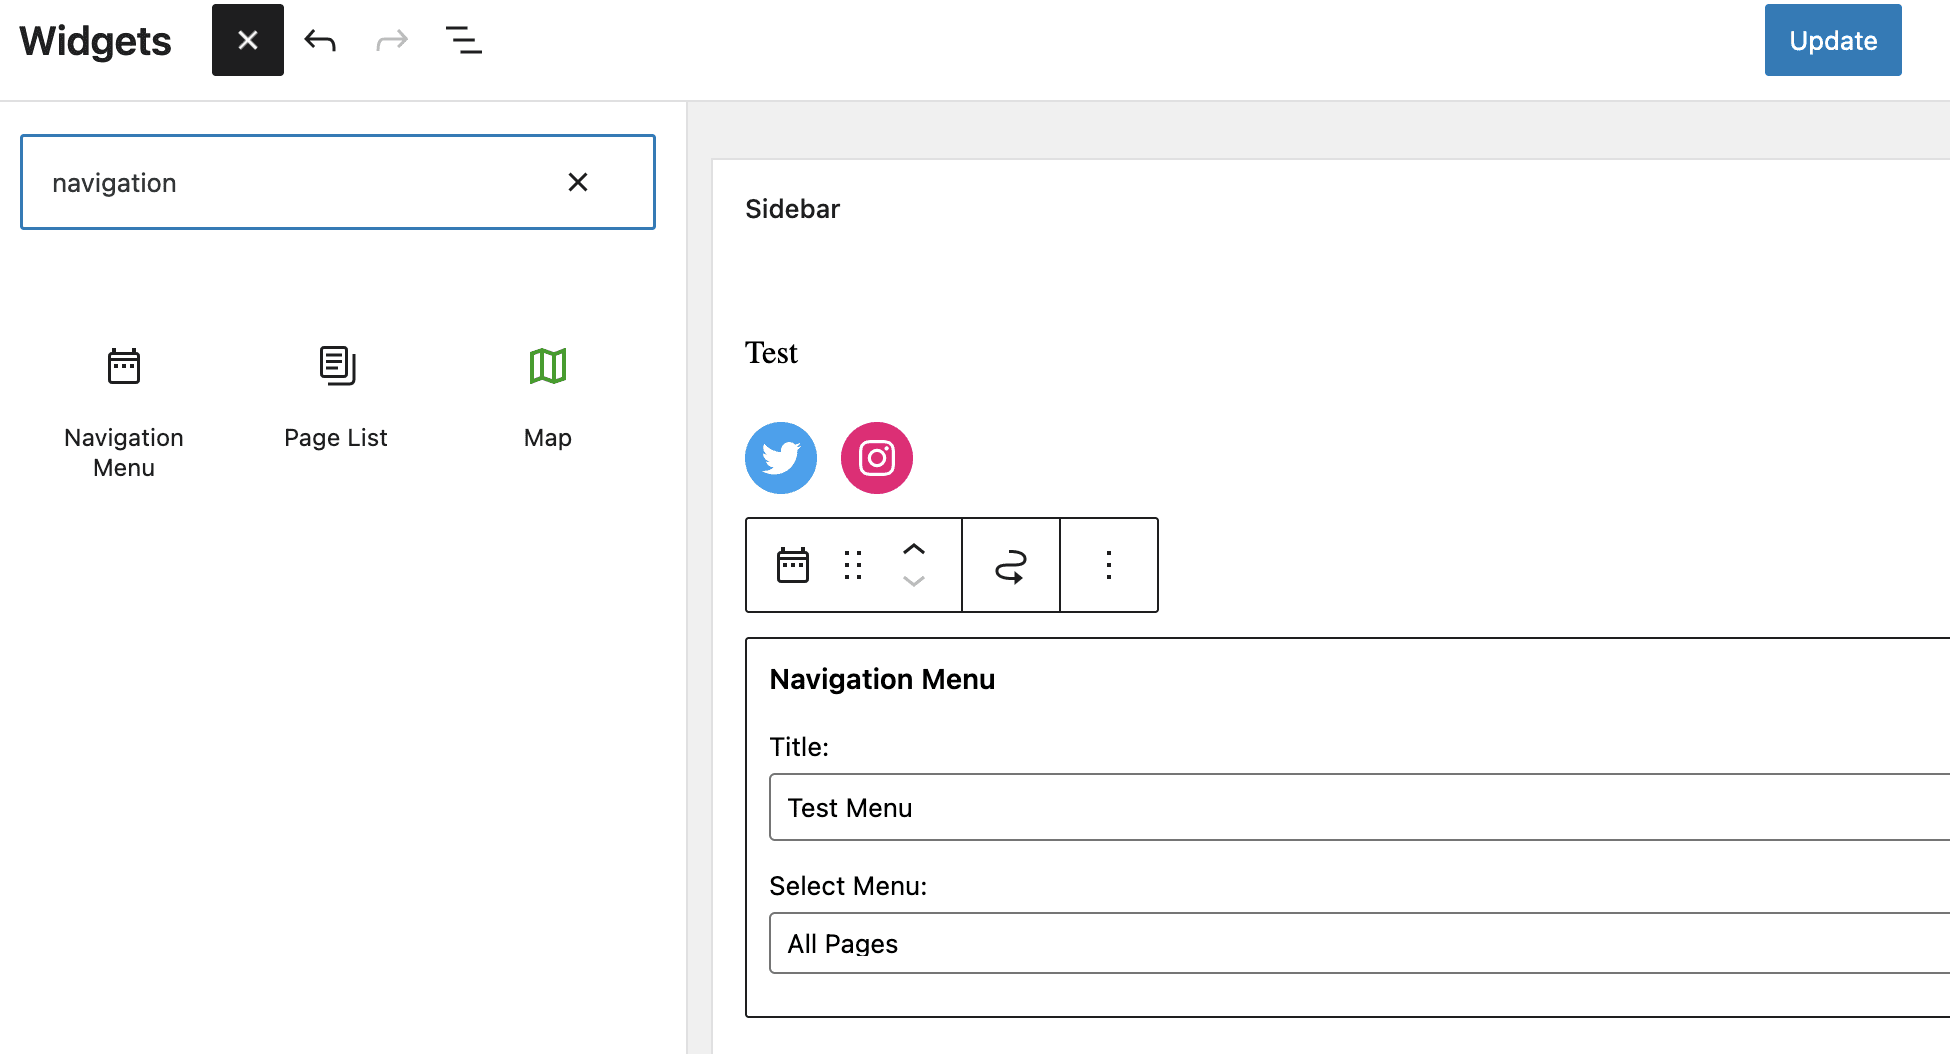The width and height of the screenshot is (1950, 1054).
Task: Select the Map block
Action: coord(547,395)
